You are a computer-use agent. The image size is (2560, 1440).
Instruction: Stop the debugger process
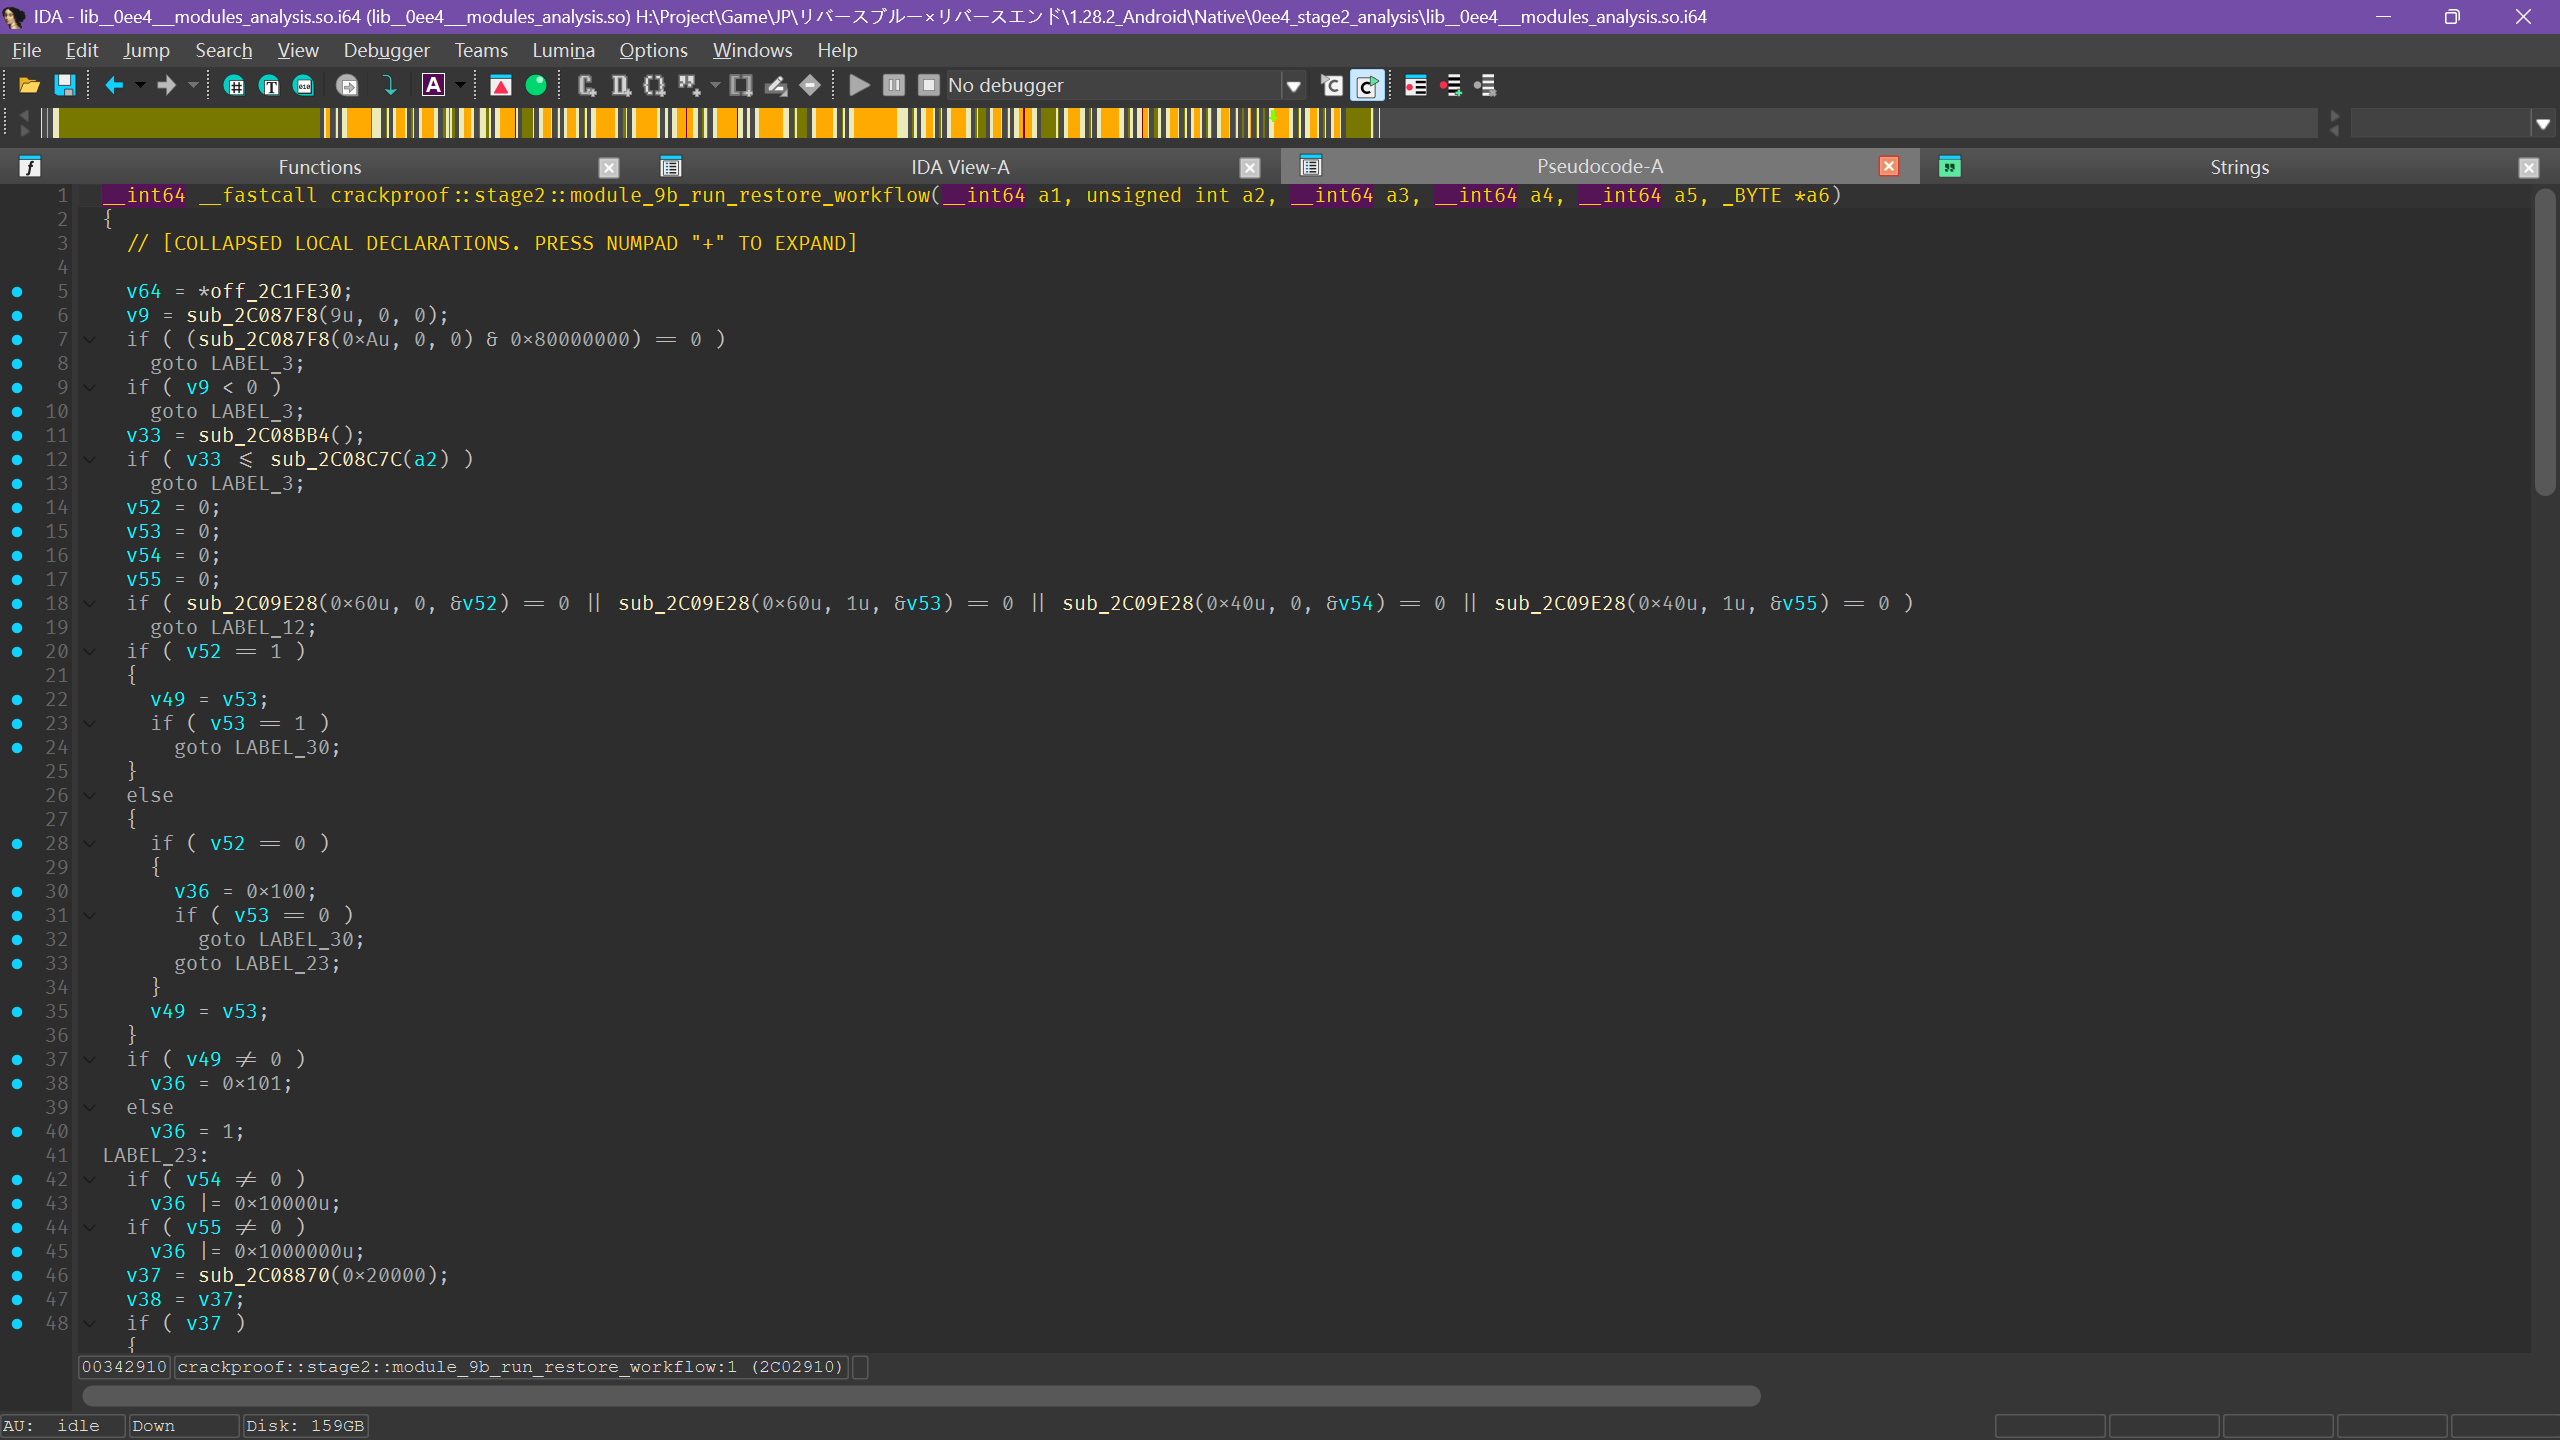pyautogui.click(x=929, y=86)
